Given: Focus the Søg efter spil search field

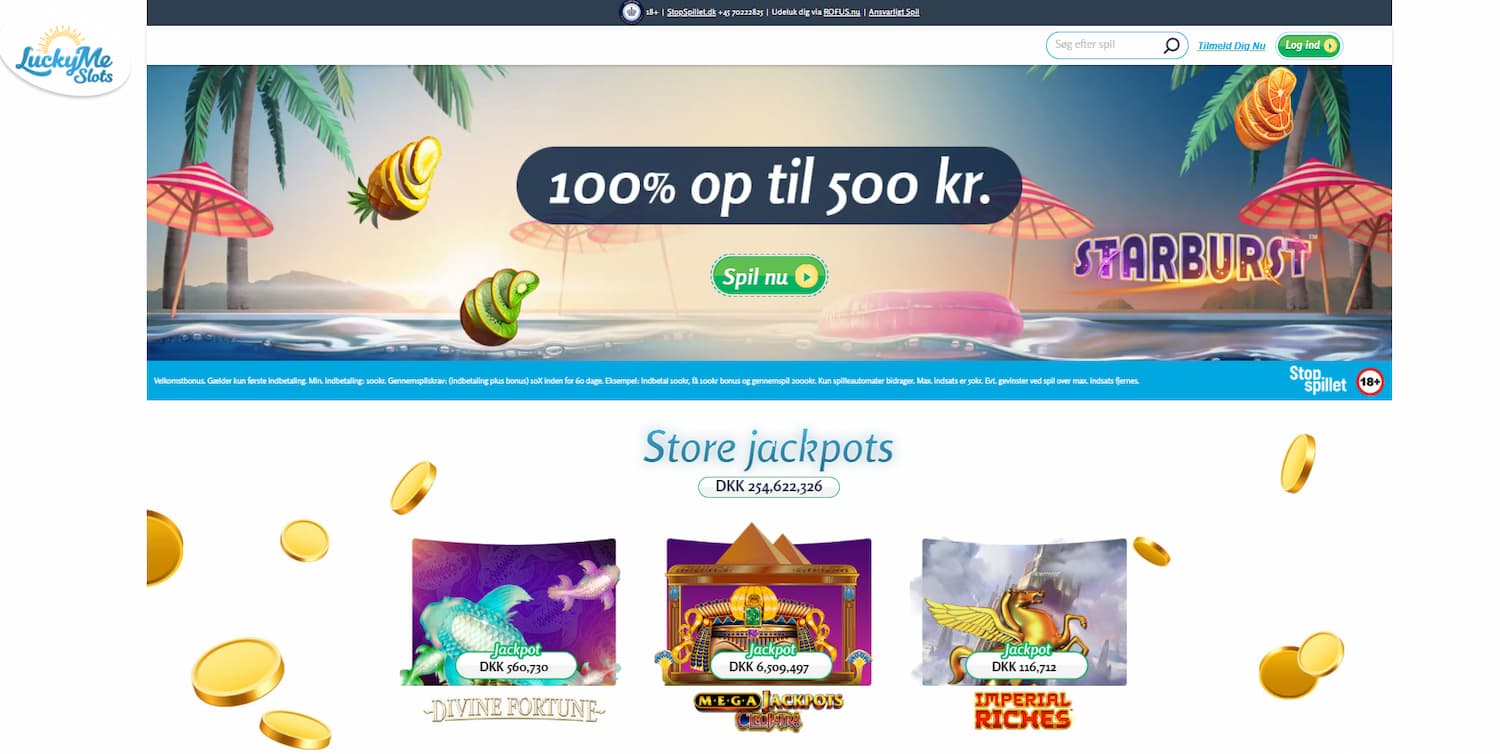Looking at the screenshot, I should coord(1116,45).
